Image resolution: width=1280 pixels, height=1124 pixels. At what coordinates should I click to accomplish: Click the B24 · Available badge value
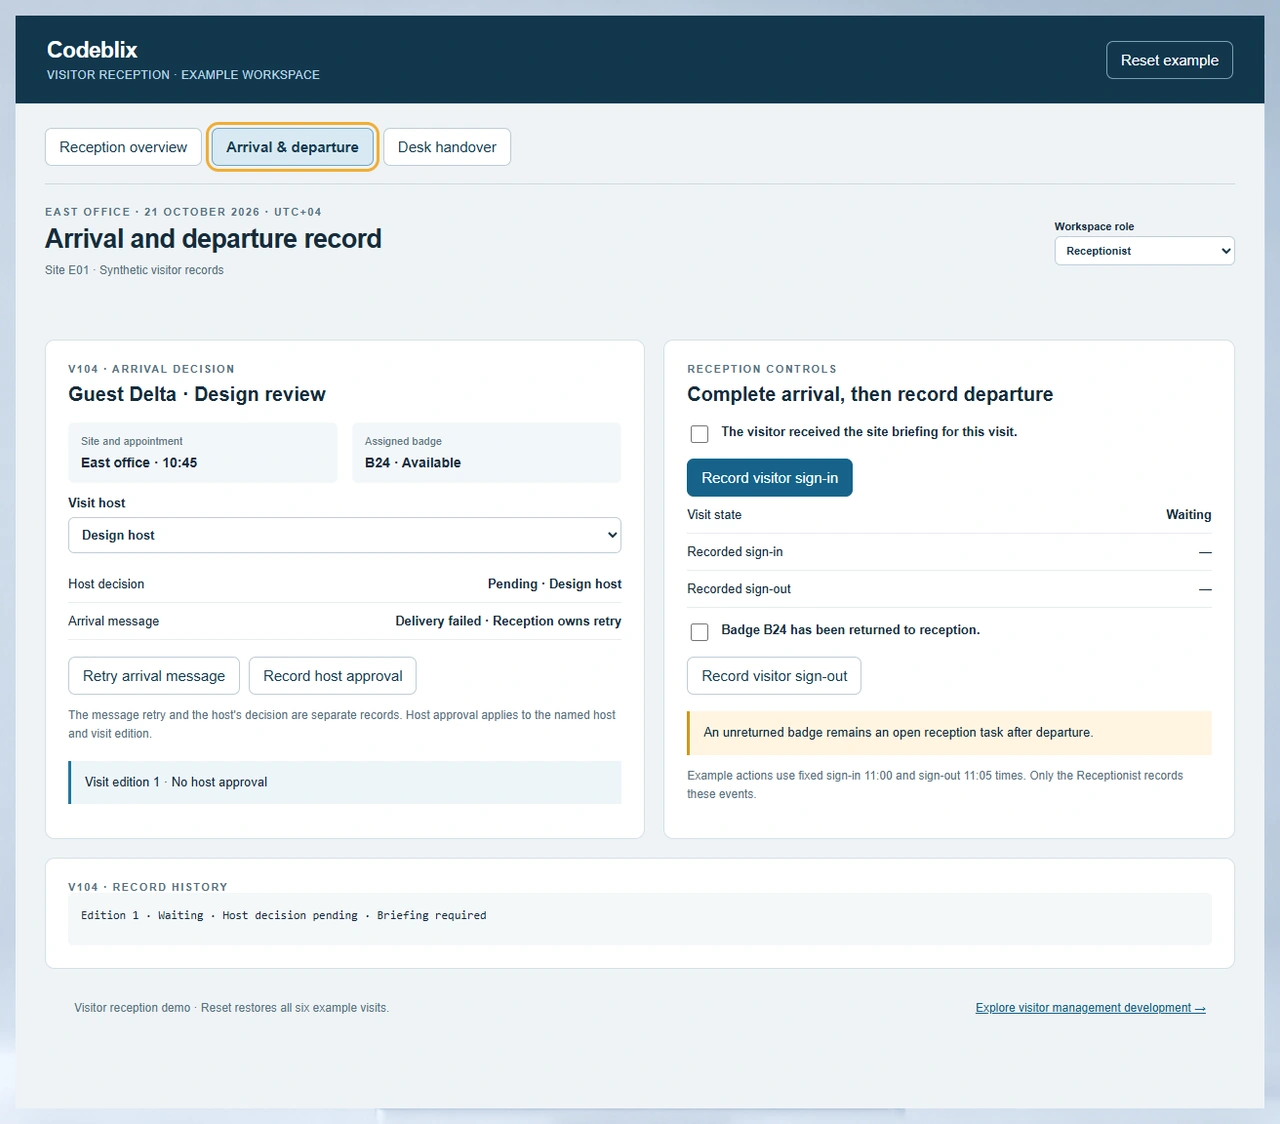click(x=413, y=463)
